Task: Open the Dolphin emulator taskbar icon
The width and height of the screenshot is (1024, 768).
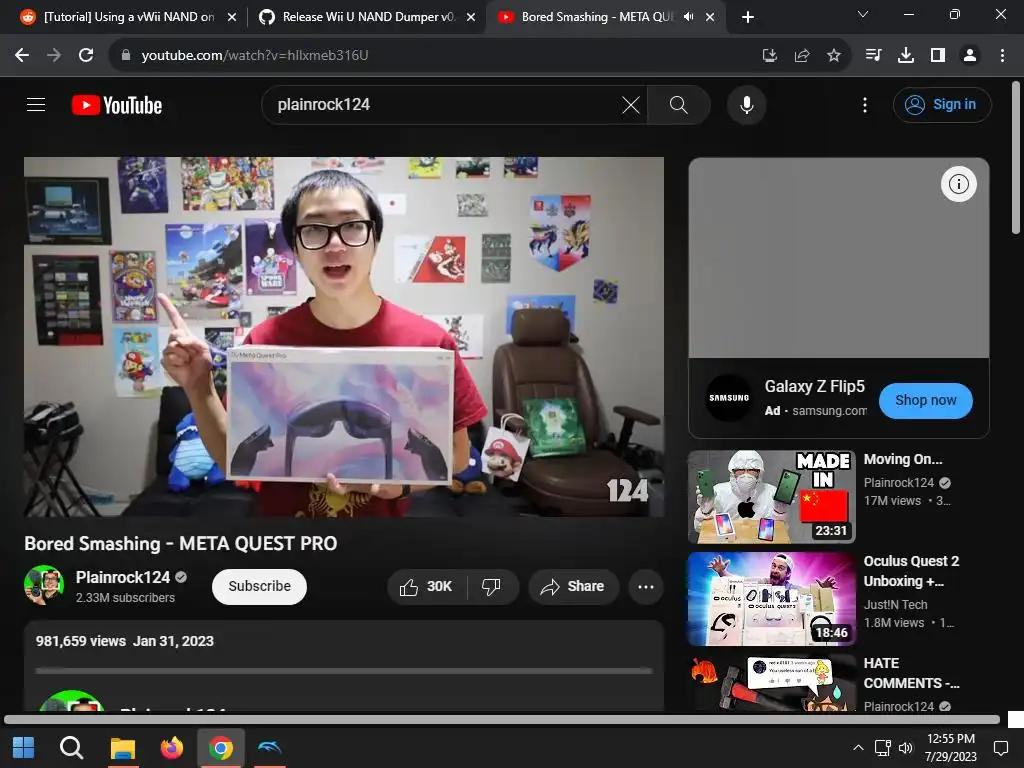Action: tap(269, 748)
